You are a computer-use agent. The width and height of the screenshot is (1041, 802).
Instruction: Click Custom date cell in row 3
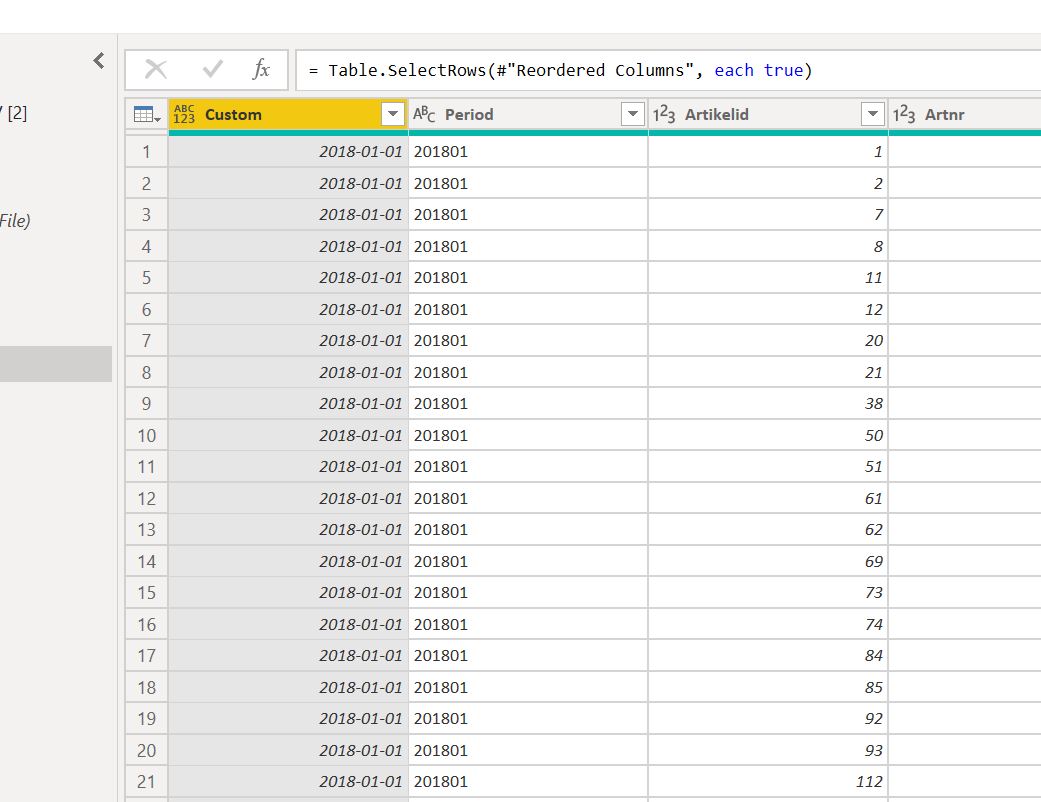click(x=288, y=214)
